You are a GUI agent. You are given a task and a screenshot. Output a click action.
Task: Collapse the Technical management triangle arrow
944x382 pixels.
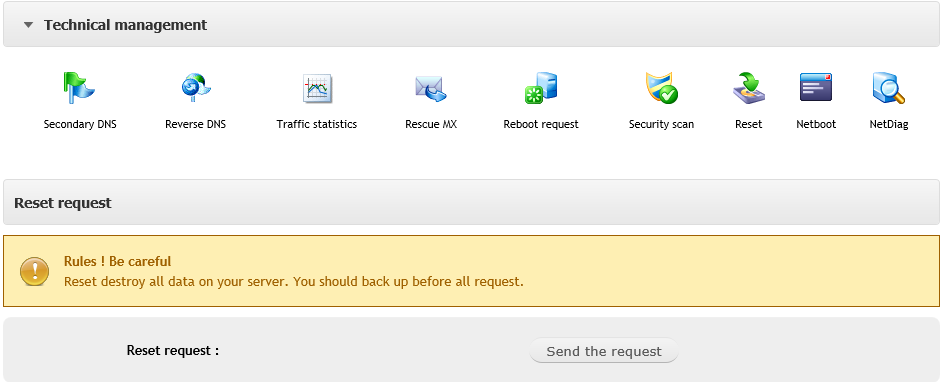28,25
